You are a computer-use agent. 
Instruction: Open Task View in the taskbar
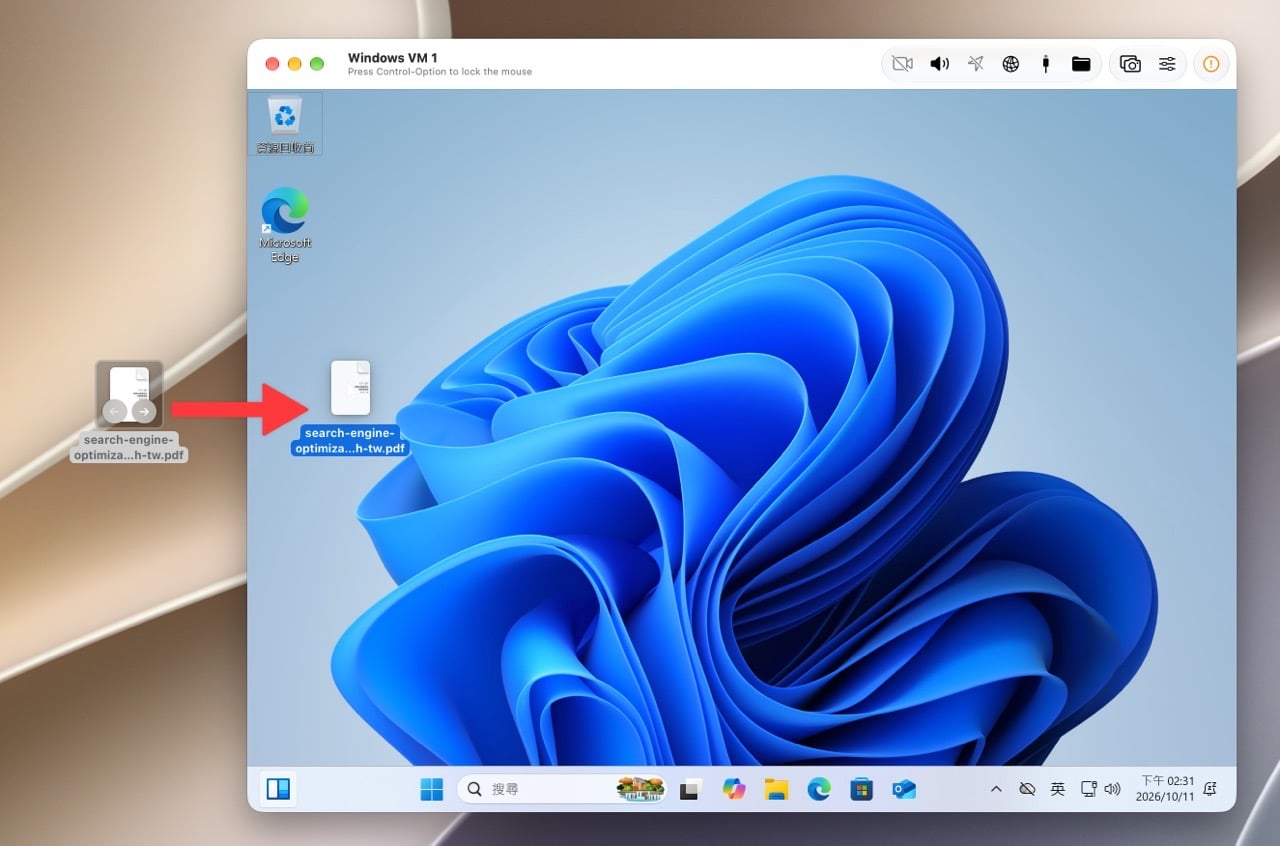pos(690,790)
